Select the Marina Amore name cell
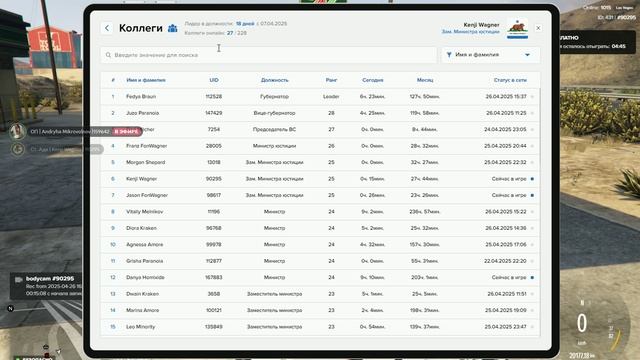This screenshot has width=640, height=360. tap(142, 310)
